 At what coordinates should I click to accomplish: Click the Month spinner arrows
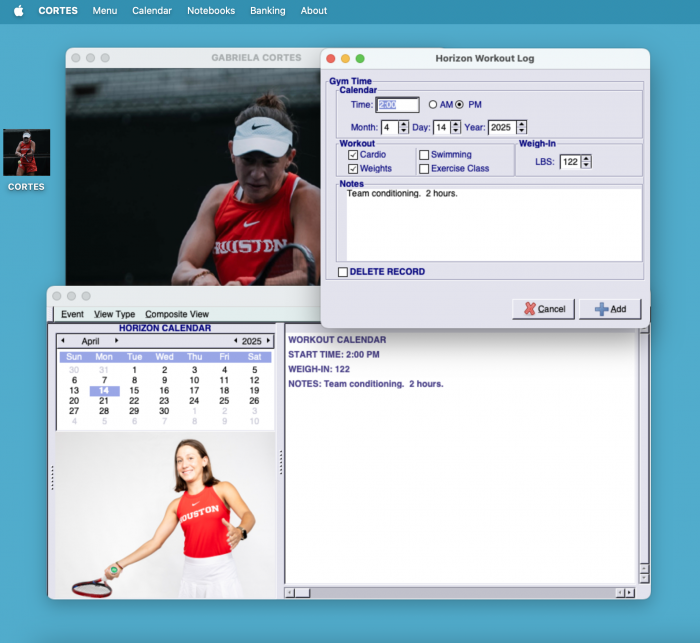tap(403, 127)
